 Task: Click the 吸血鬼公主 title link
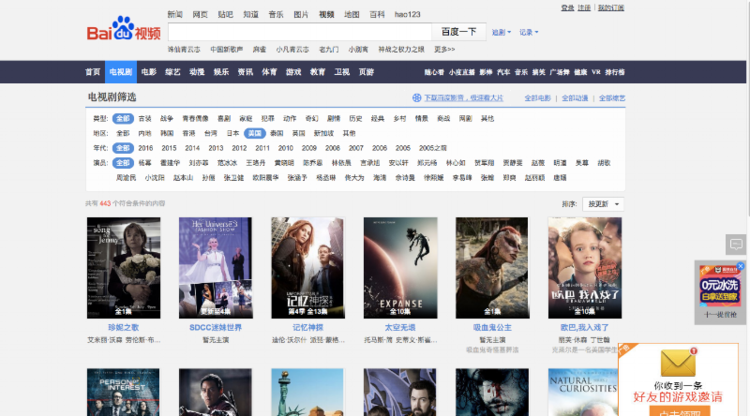point(492,328)
